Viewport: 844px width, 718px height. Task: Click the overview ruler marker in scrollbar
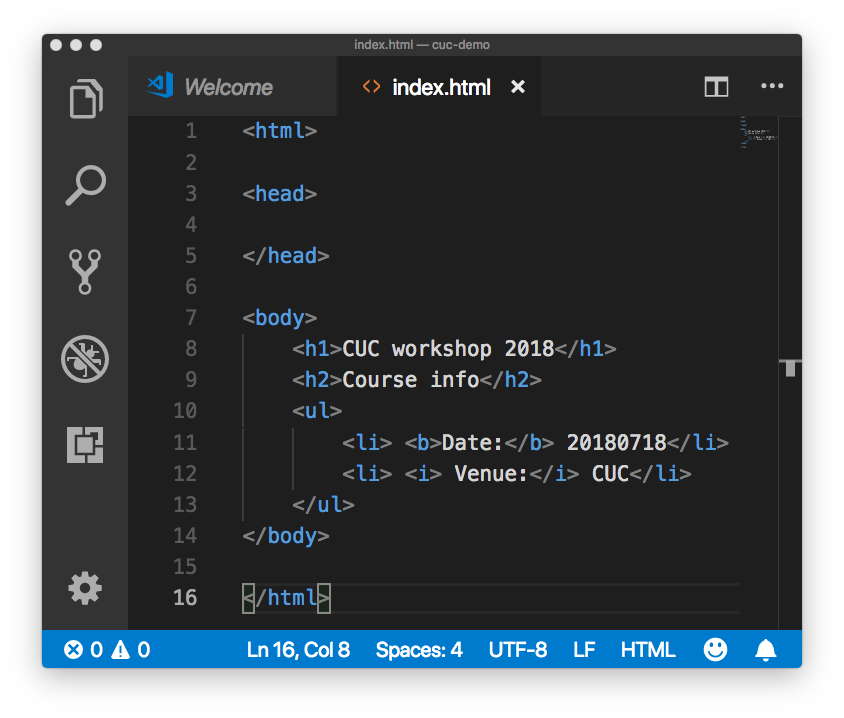(x=790, y=368)
